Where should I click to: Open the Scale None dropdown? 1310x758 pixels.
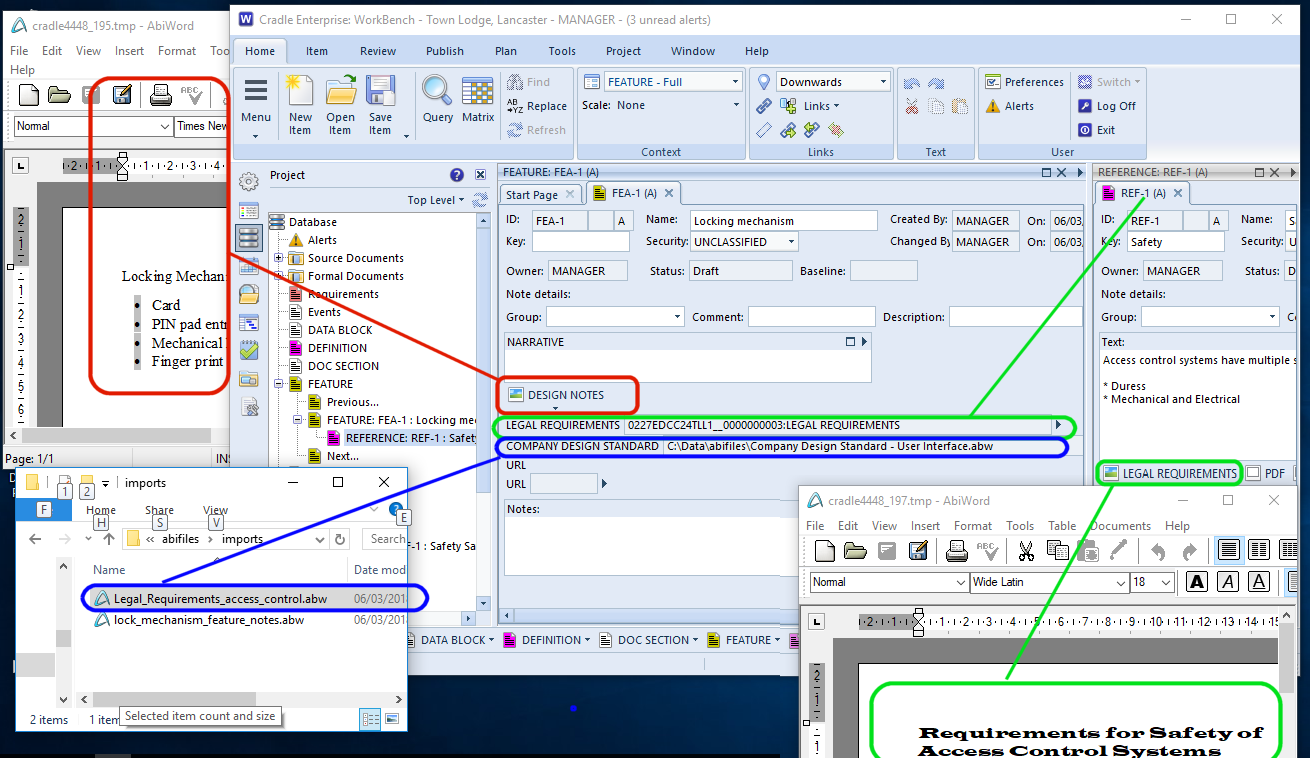pos(736,105)
